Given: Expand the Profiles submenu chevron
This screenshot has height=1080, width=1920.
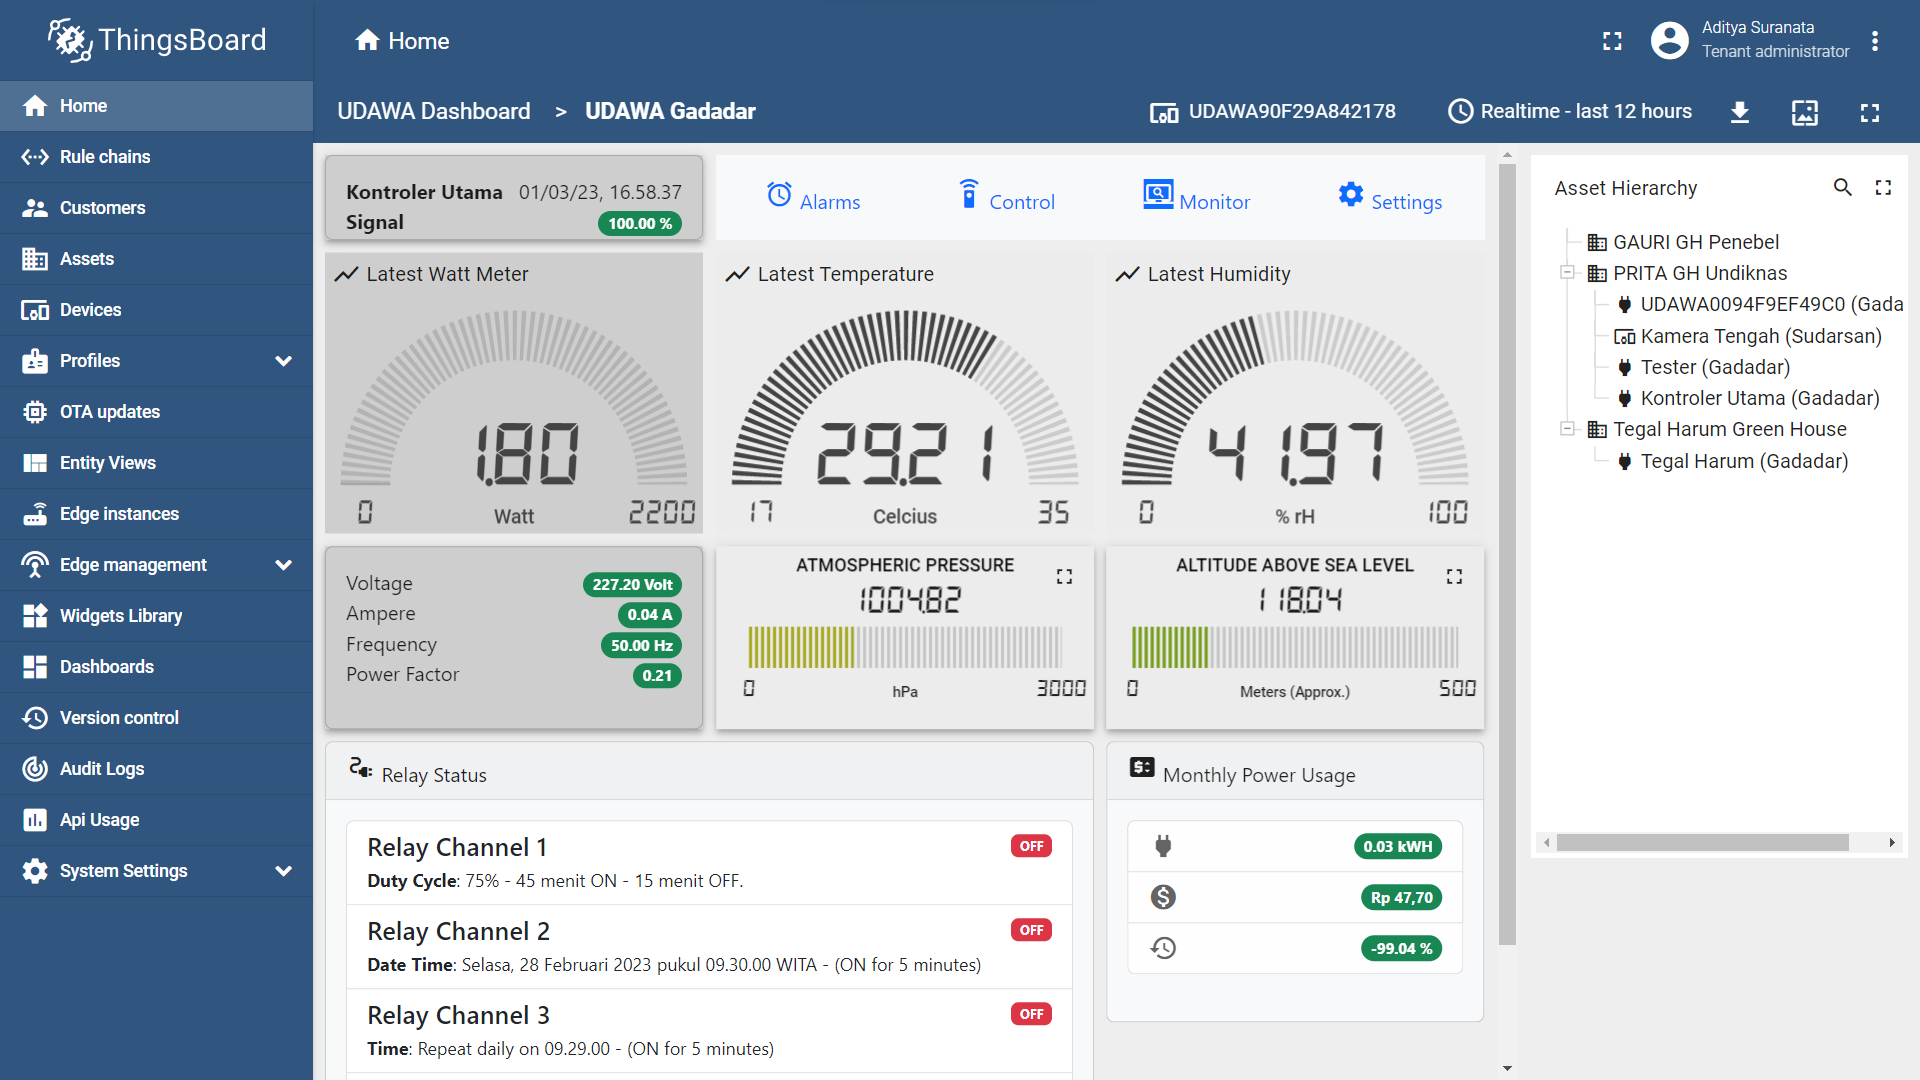Looking at the screenshot, I should coord(284,361).
